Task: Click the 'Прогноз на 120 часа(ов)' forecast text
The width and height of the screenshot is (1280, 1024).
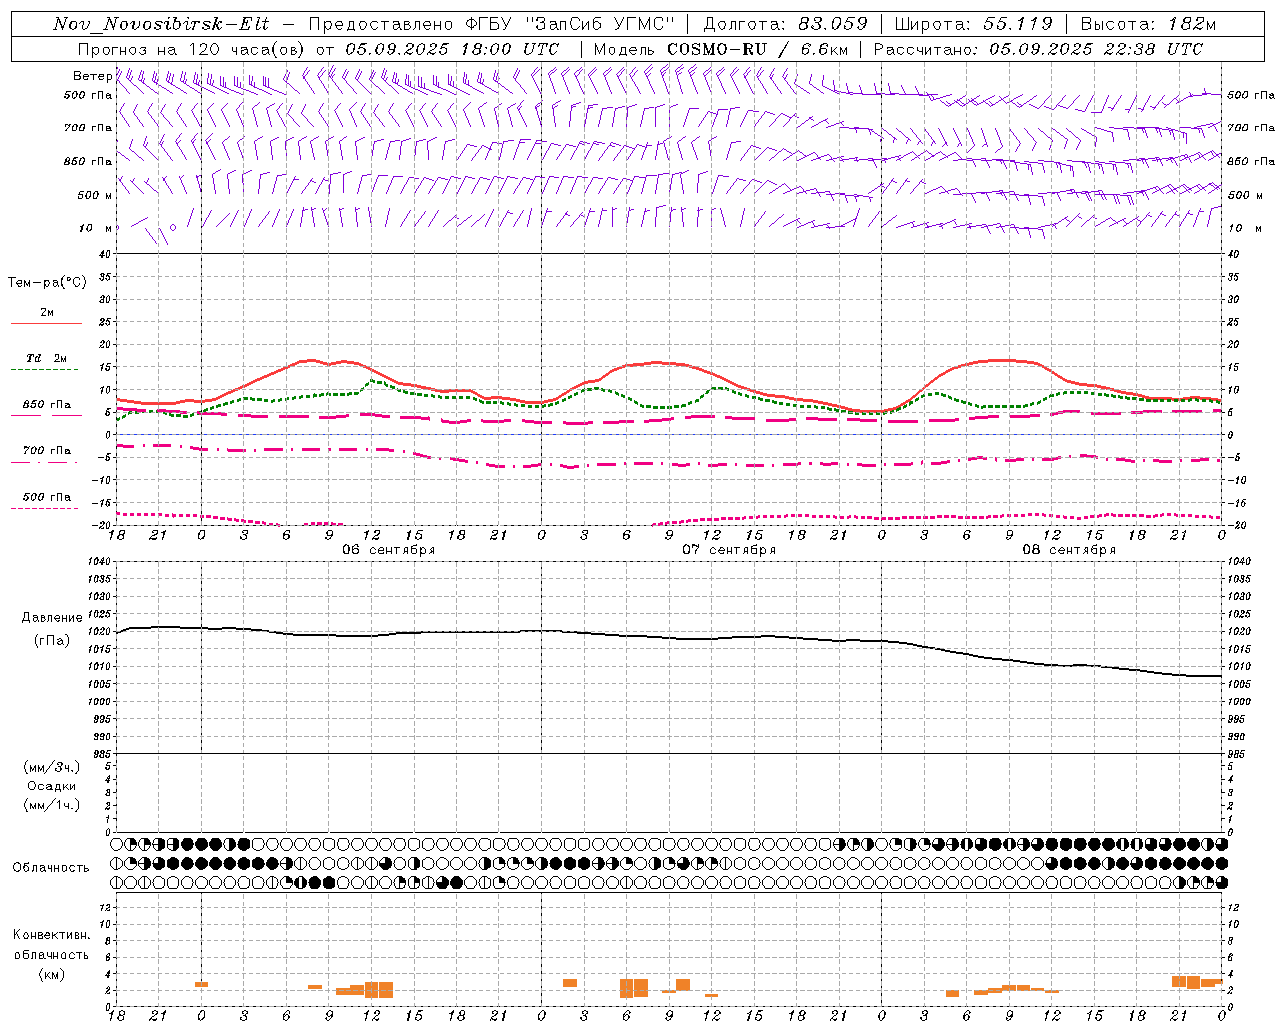Action: click(190, 49)
